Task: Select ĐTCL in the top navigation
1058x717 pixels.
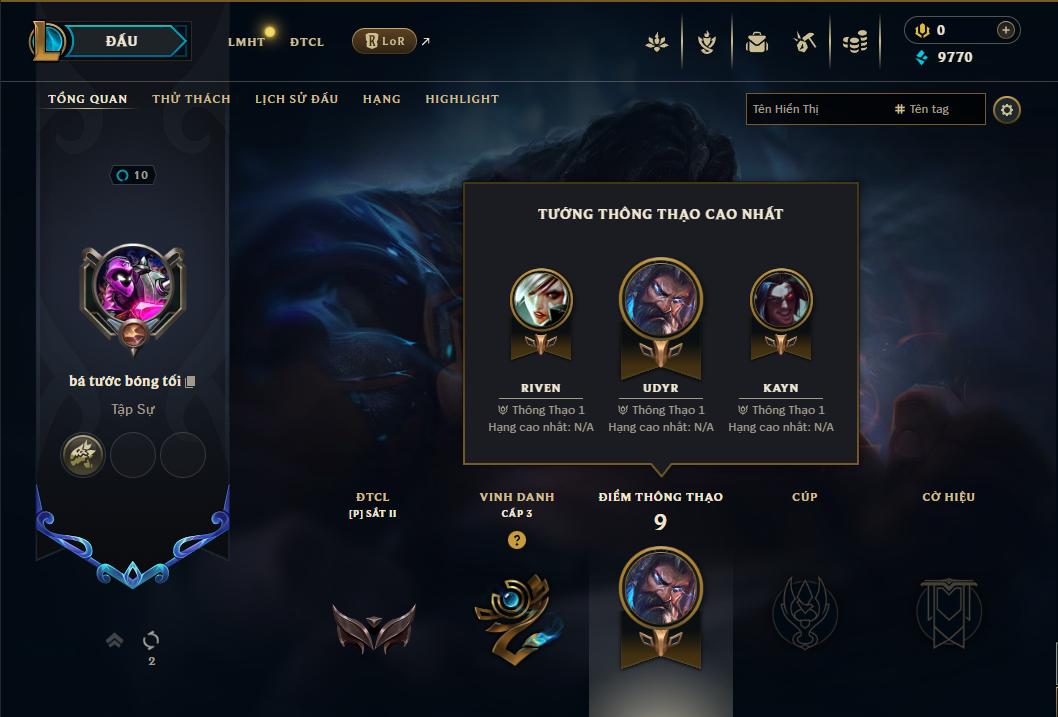Action: (x=307, y=42)
